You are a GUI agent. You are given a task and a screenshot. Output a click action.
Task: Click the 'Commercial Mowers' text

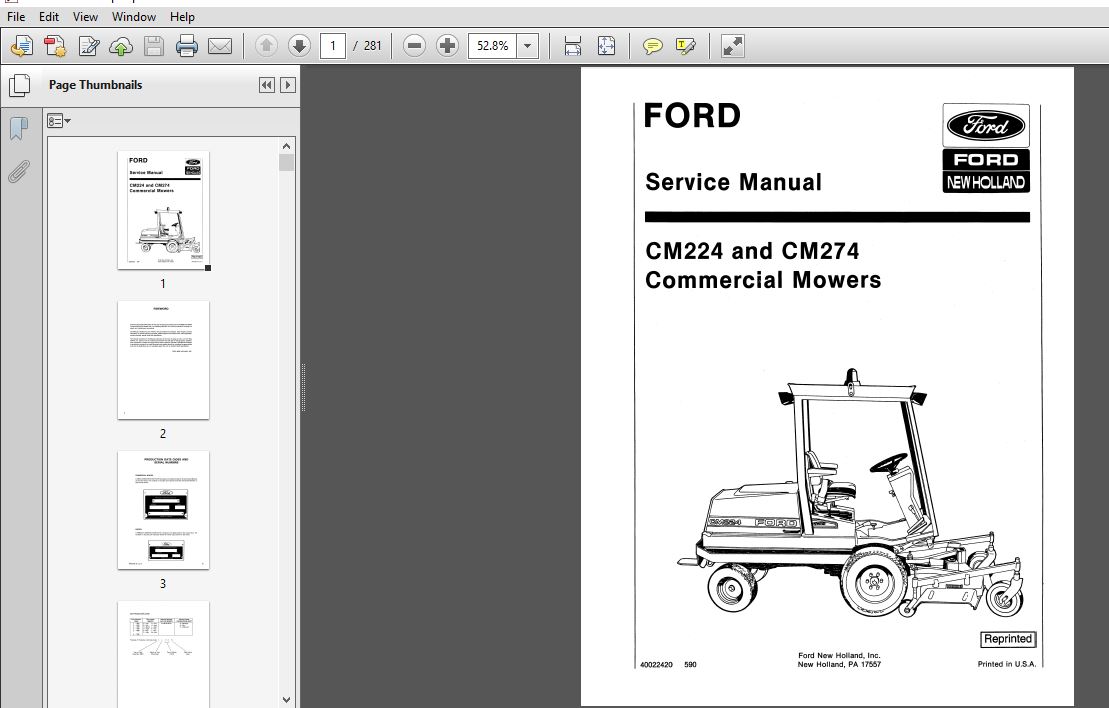pyautogui.click(x=763, y=280)
